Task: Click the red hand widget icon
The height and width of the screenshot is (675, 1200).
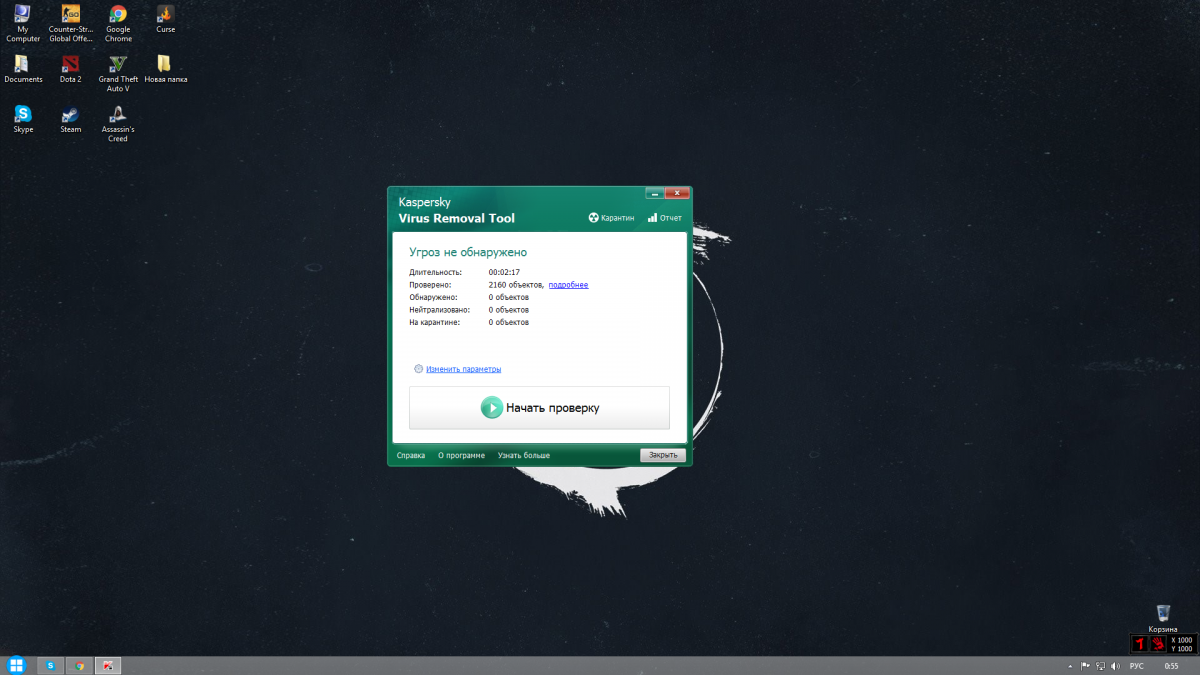Action: 1157,644
